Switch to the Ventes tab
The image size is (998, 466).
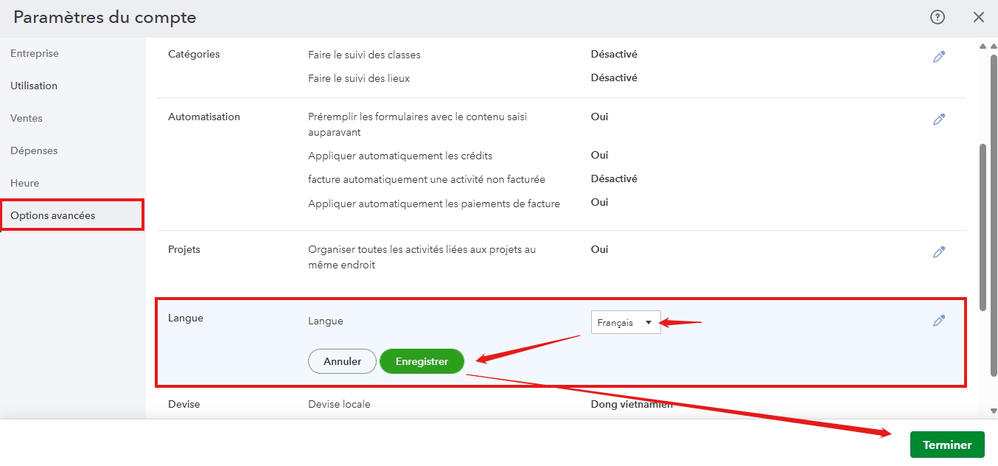click(27, 118)
